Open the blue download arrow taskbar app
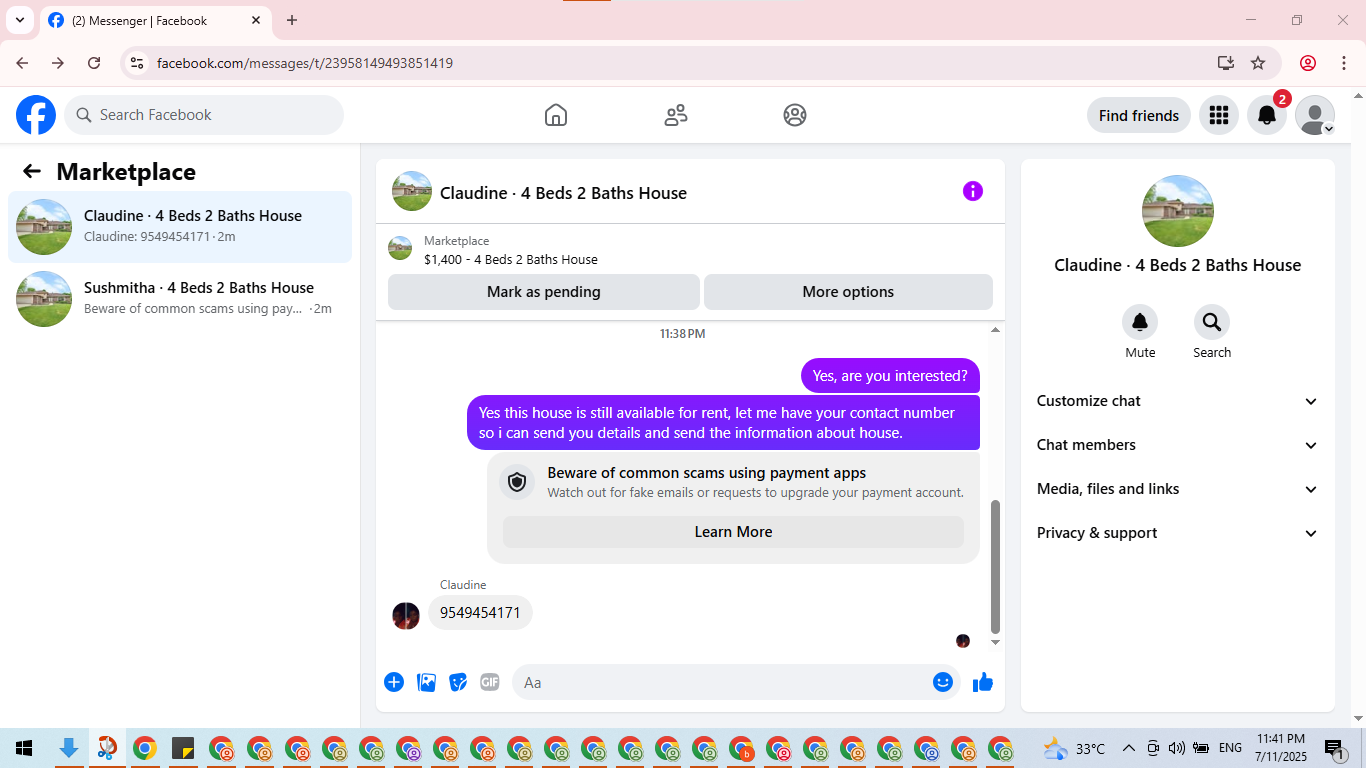Screen dimensions: 1366x768 (x=69, y=748)
